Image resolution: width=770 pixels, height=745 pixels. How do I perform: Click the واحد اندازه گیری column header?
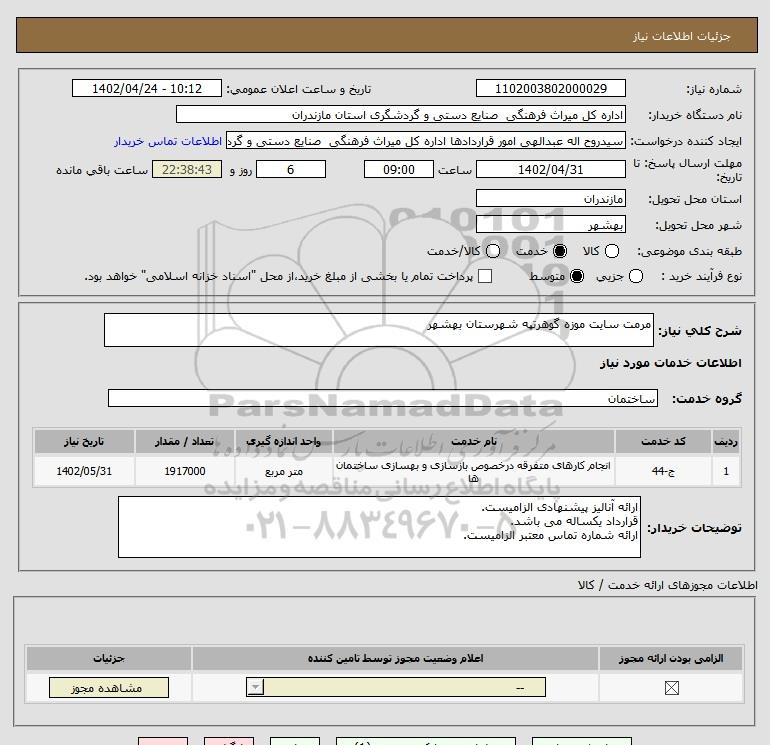point(283,441)
